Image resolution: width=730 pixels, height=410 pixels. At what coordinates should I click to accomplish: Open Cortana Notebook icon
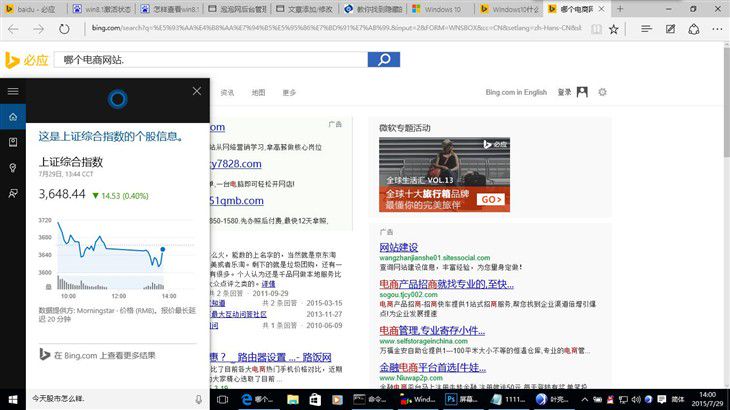[x=13, y=142]
